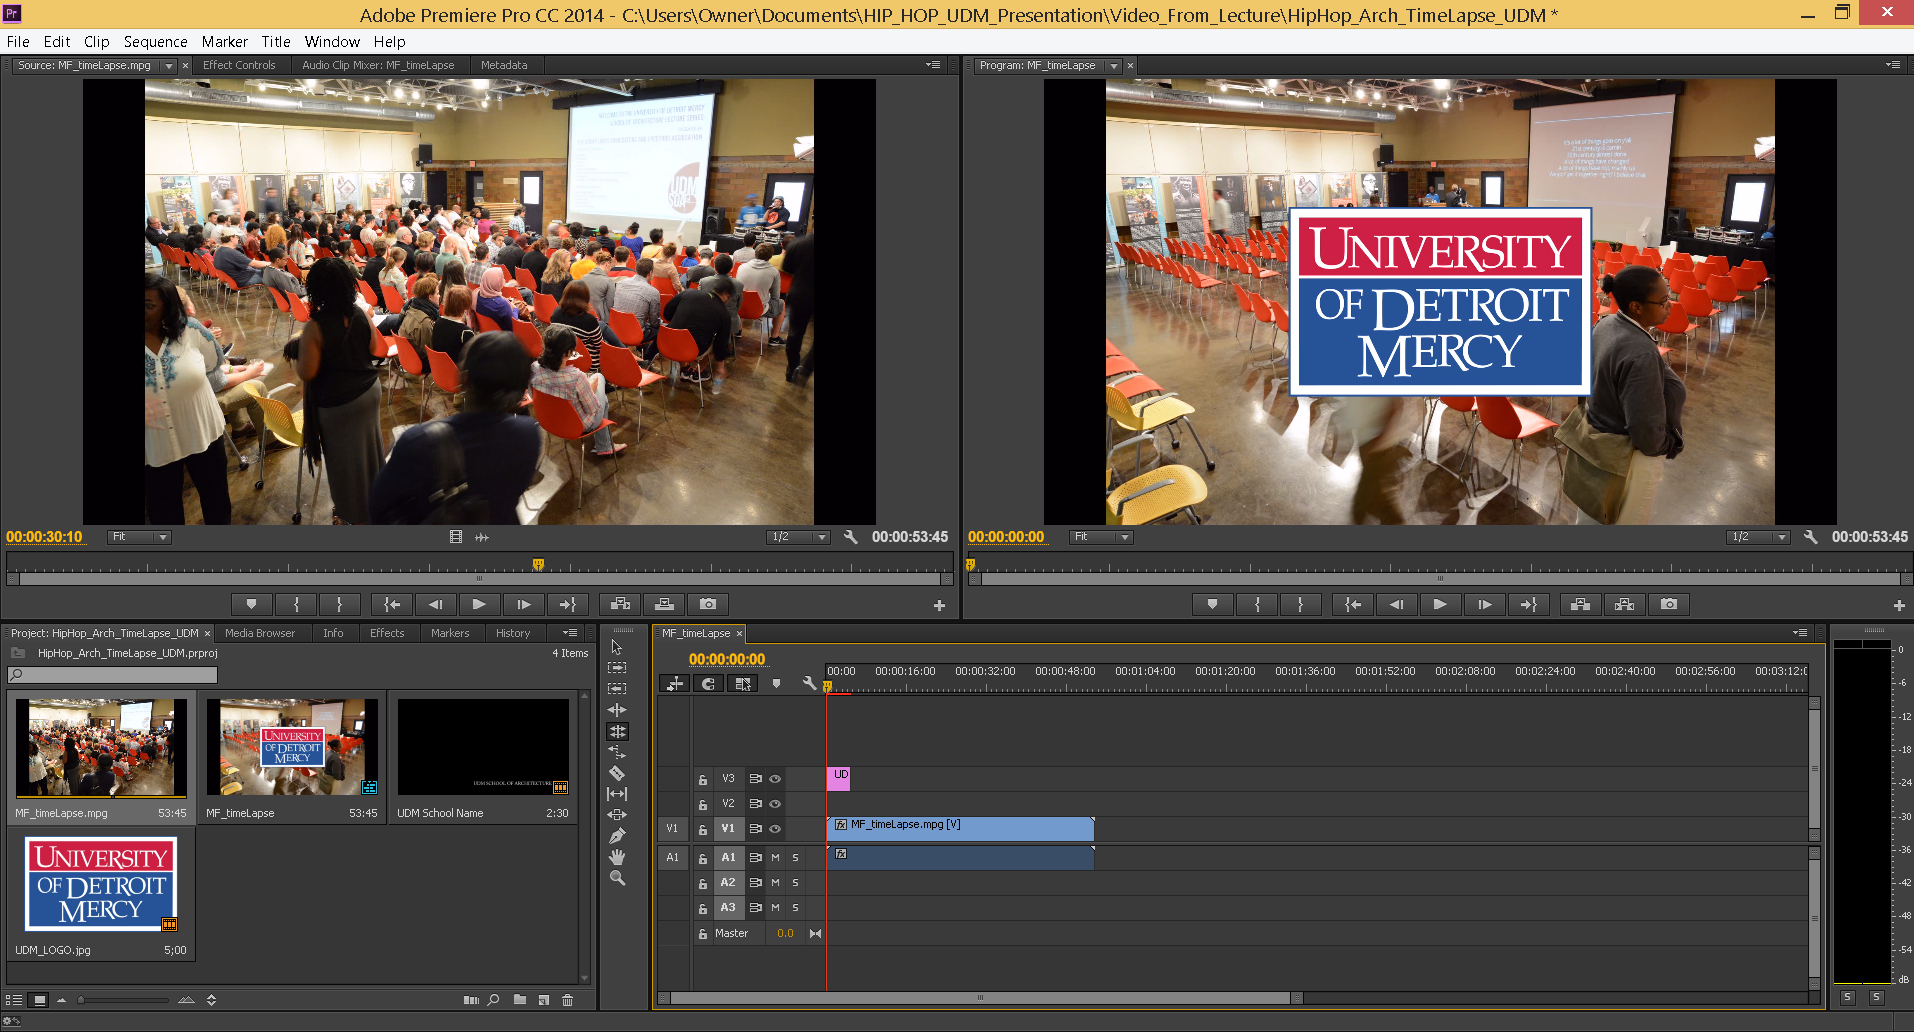This screenshot has width=1914, height=1032.
Task: Open the Clip menu
Action: pos(96,42)
